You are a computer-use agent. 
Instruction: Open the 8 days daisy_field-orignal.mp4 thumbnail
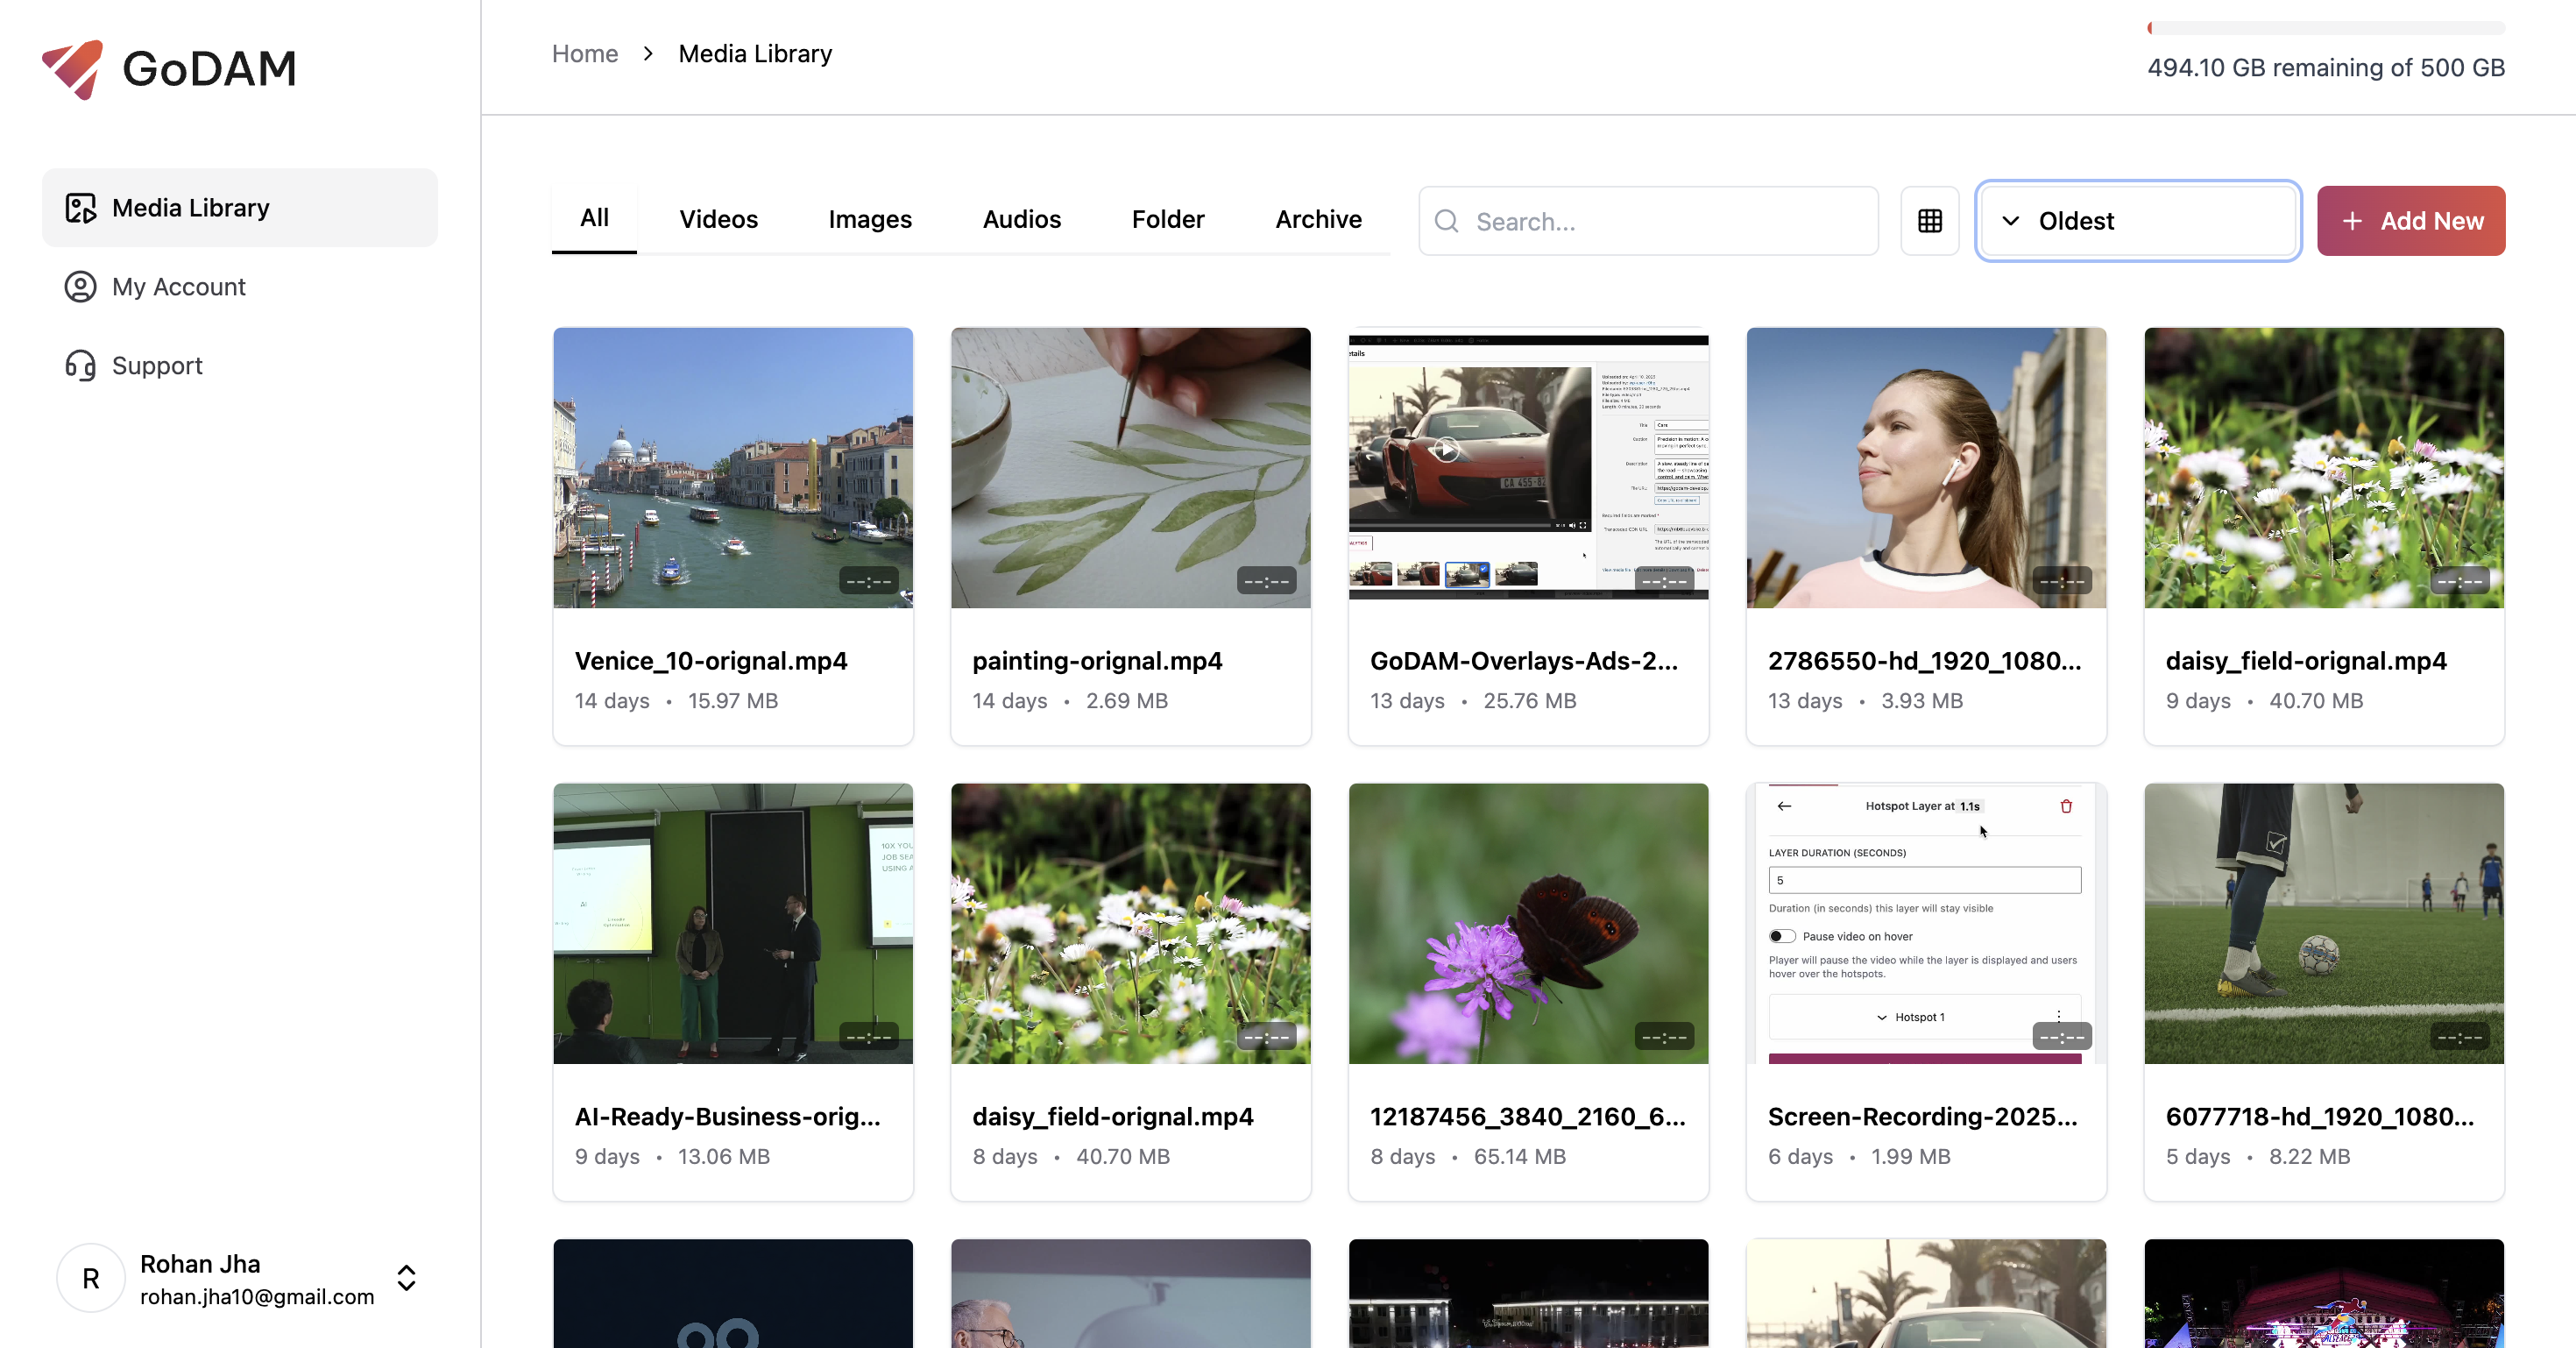[1131, 924]
